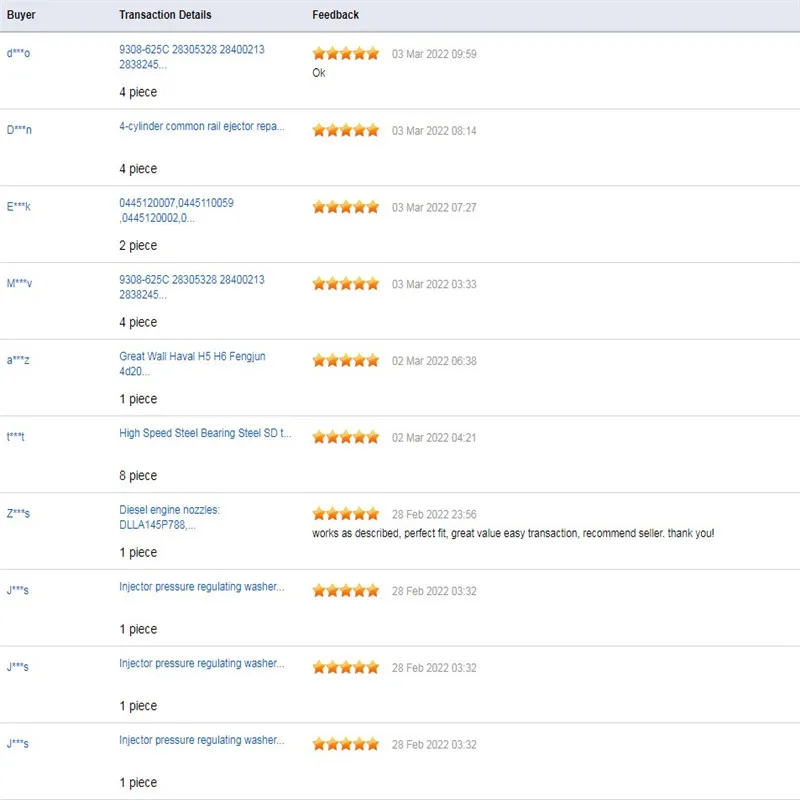Click the star rating in the last J***s row
This screenshot has width=800, height=800.
[345, 744]
